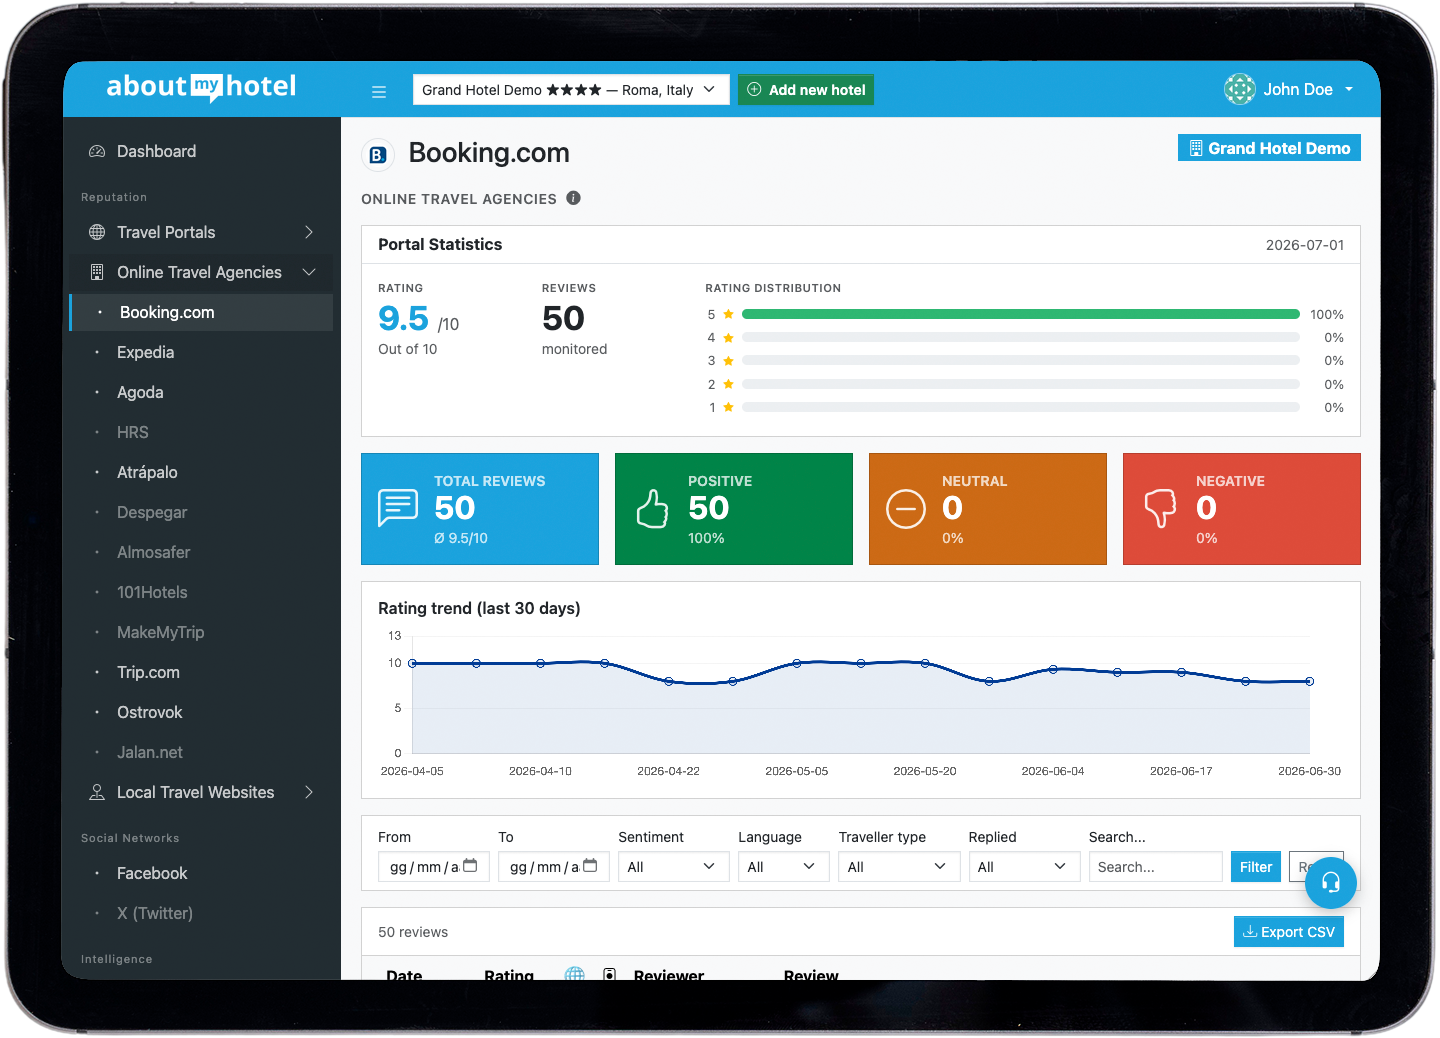
Task: Click the Grand Hotel Demo badge button
Action: 1269,148
